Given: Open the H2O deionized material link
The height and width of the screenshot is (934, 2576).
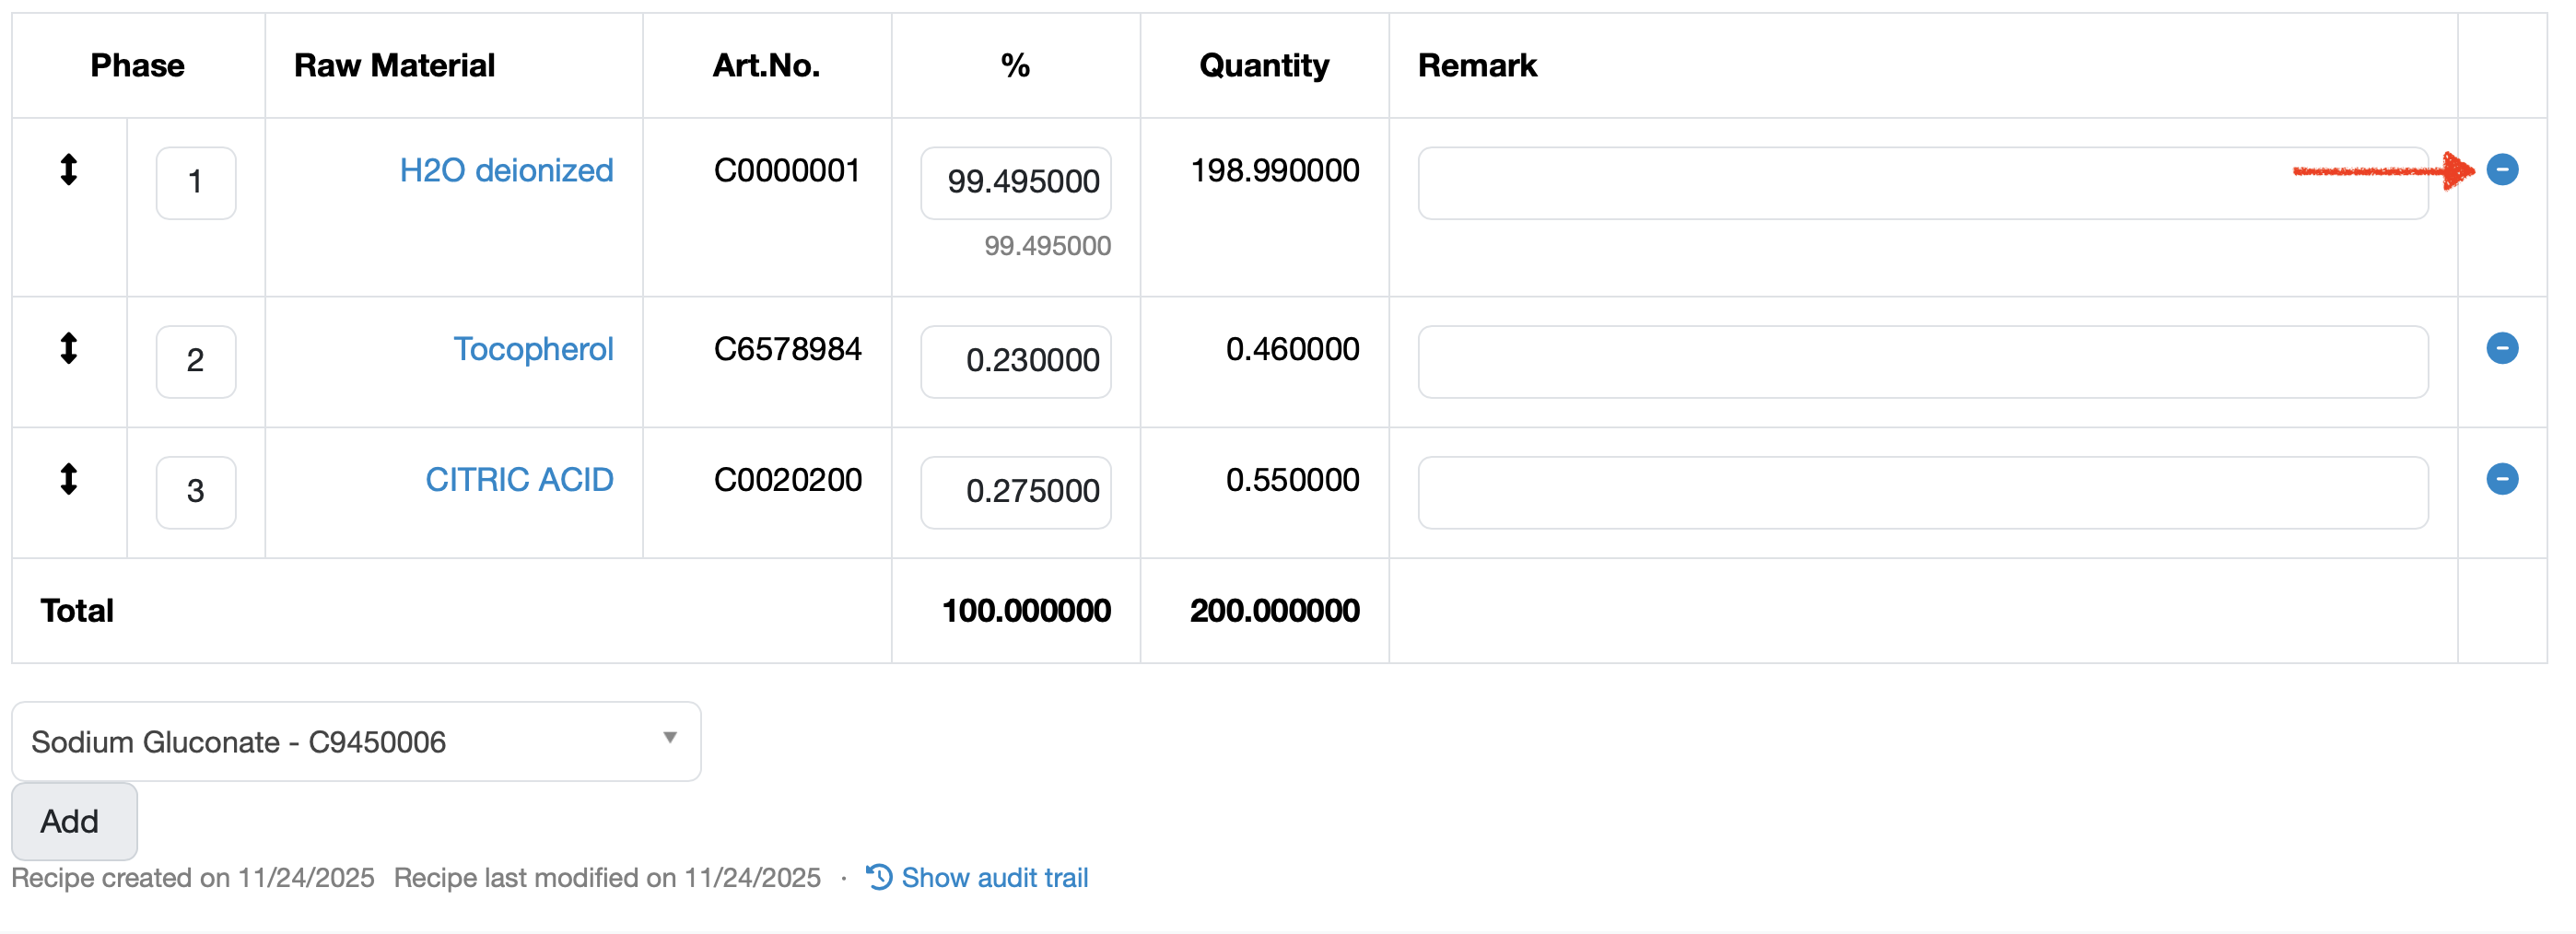Looking at the screenshot, I should [x=506, y=170].
